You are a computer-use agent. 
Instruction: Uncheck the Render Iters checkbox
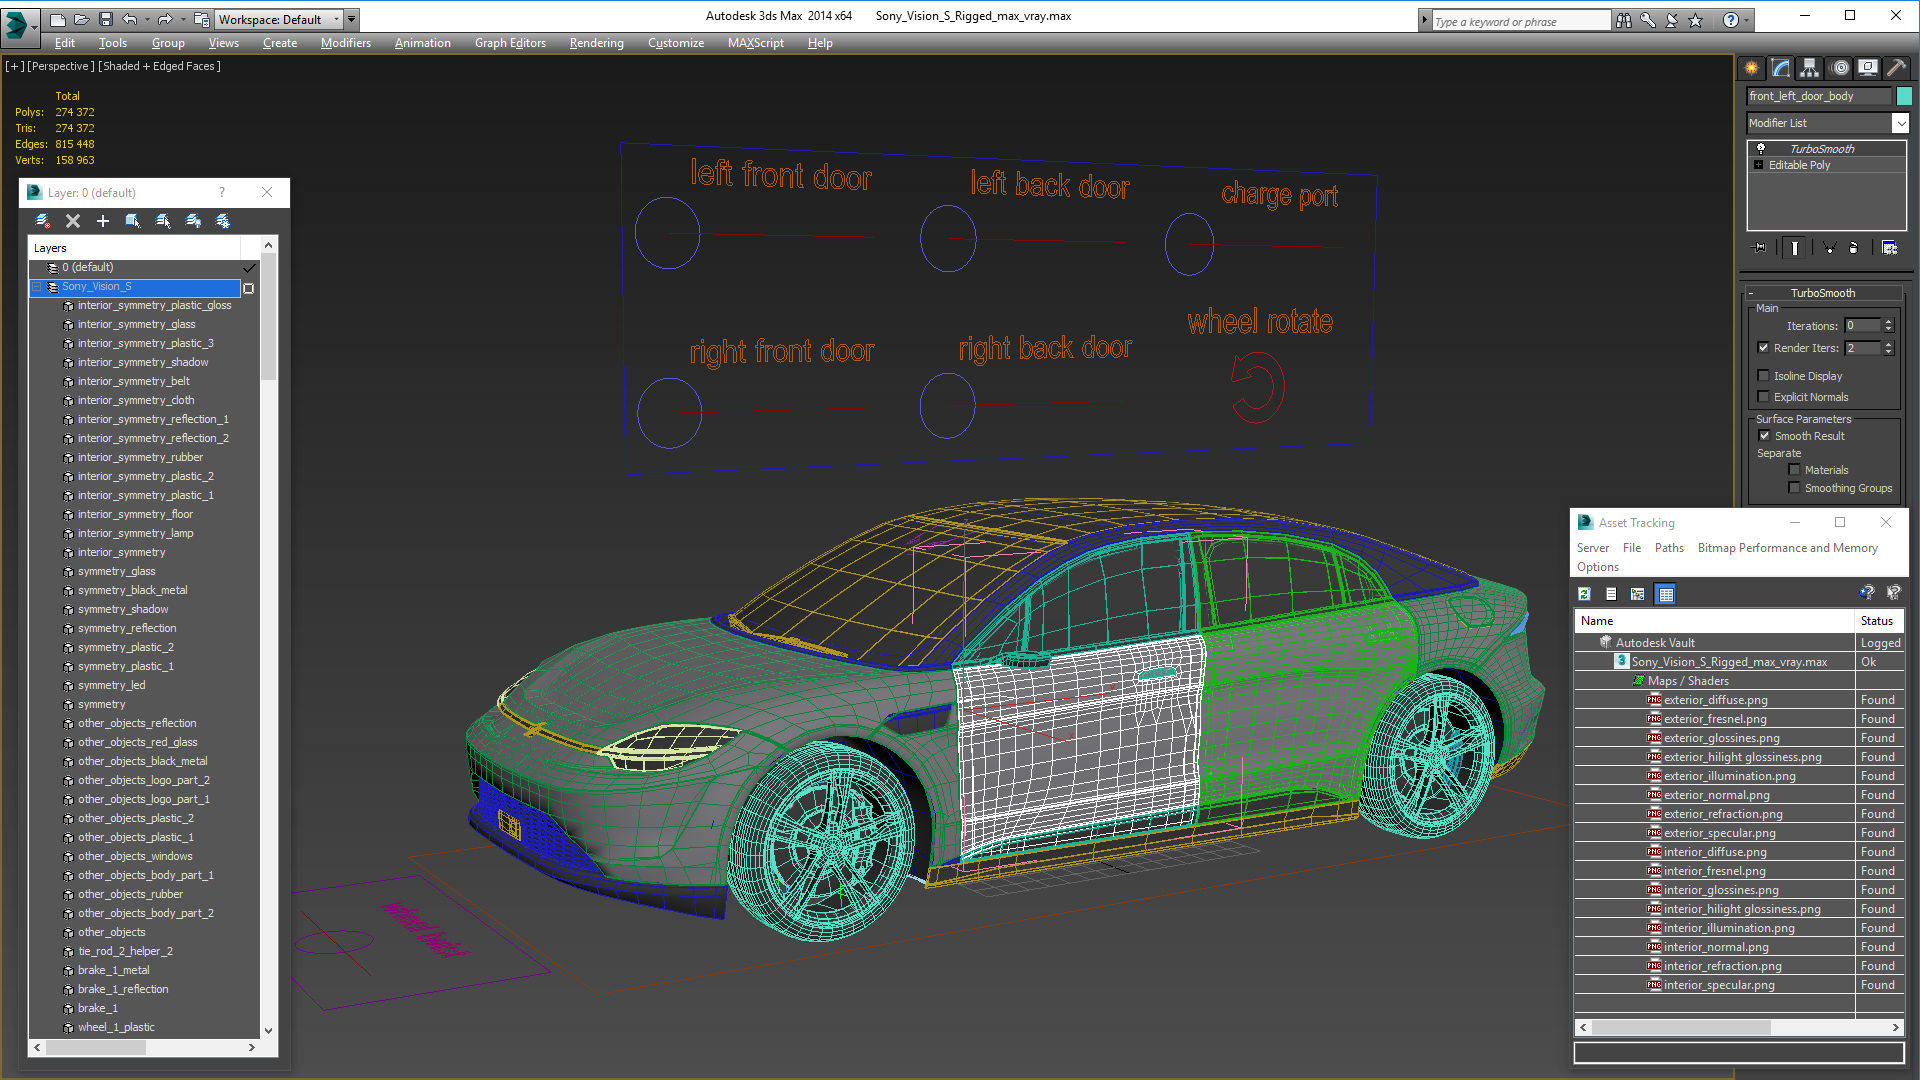(1764, 348)
